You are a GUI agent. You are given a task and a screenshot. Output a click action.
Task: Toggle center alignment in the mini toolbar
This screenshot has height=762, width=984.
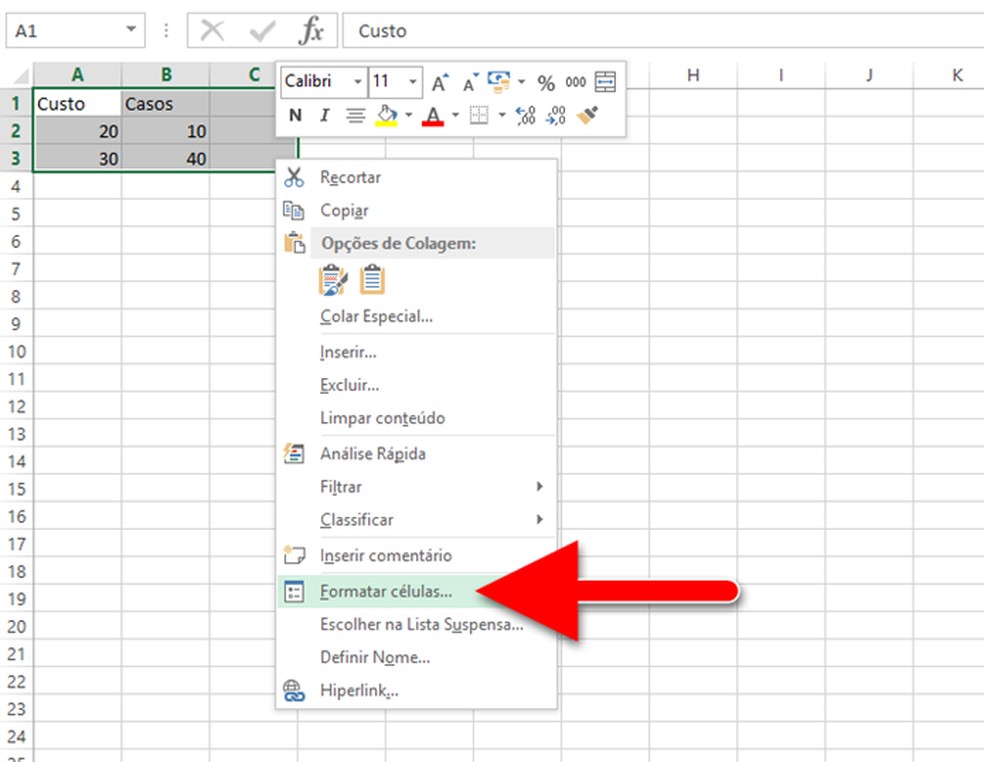355,116
